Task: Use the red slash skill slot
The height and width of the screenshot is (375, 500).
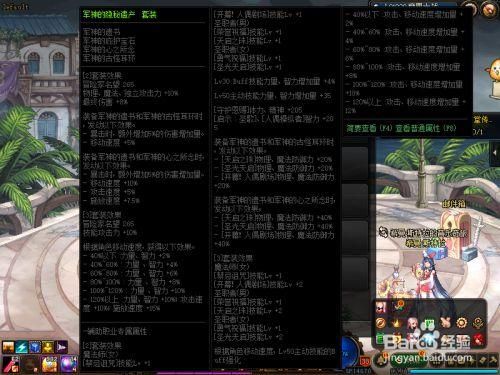Action: point(11,364)
